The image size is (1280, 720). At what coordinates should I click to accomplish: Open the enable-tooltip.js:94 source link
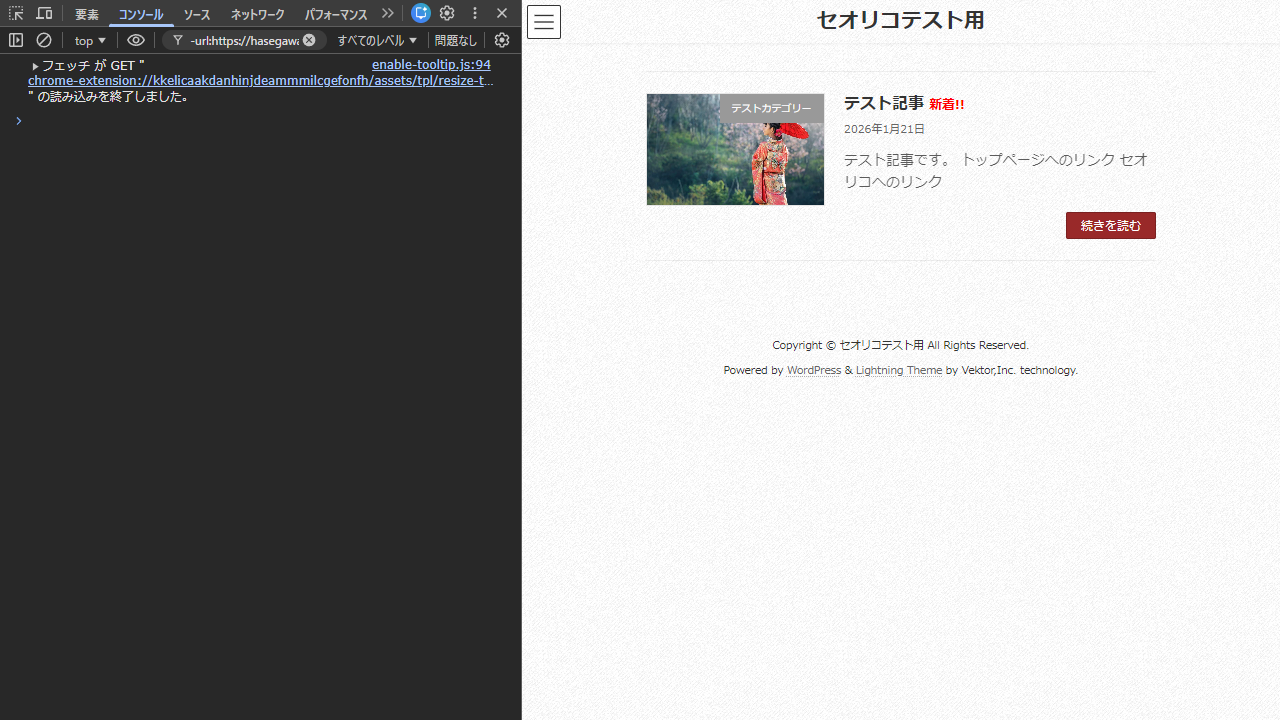pos(431,64)
